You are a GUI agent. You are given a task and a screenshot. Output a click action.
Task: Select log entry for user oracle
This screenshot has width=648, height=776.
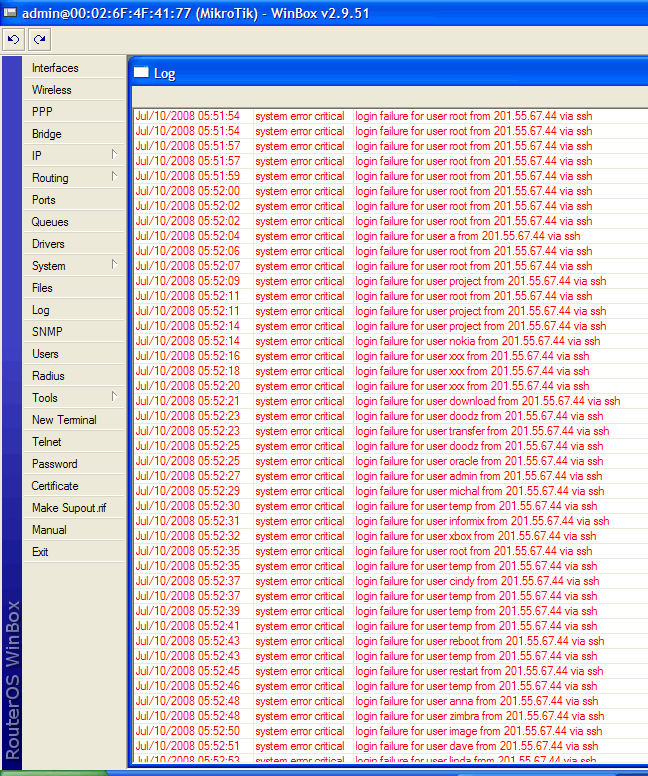point(391,461)
